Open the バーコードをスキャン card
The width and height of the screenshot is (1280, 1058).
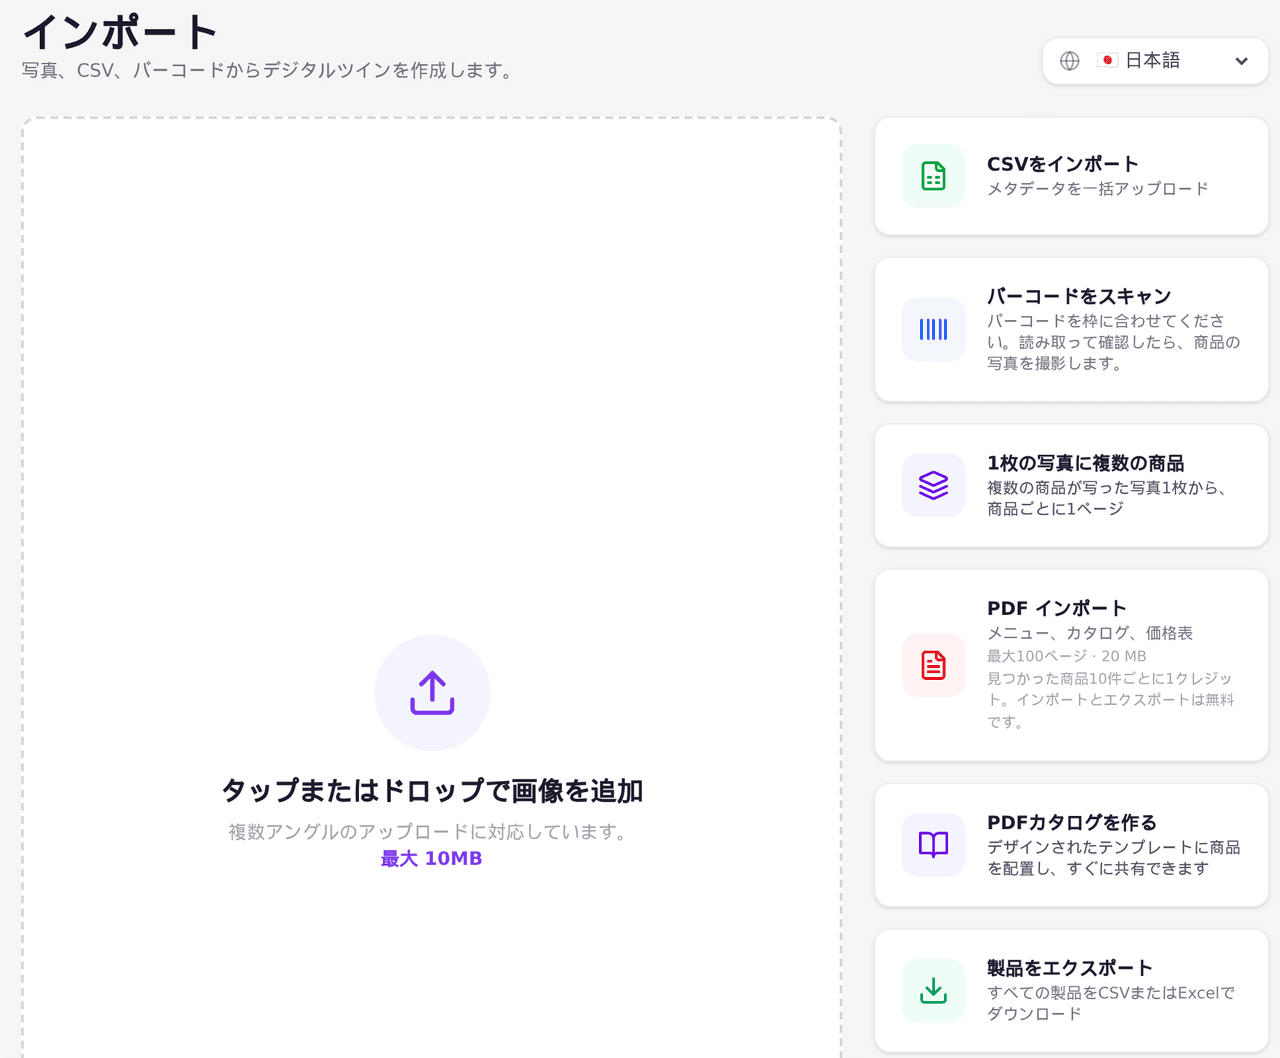pos(1071,330)
